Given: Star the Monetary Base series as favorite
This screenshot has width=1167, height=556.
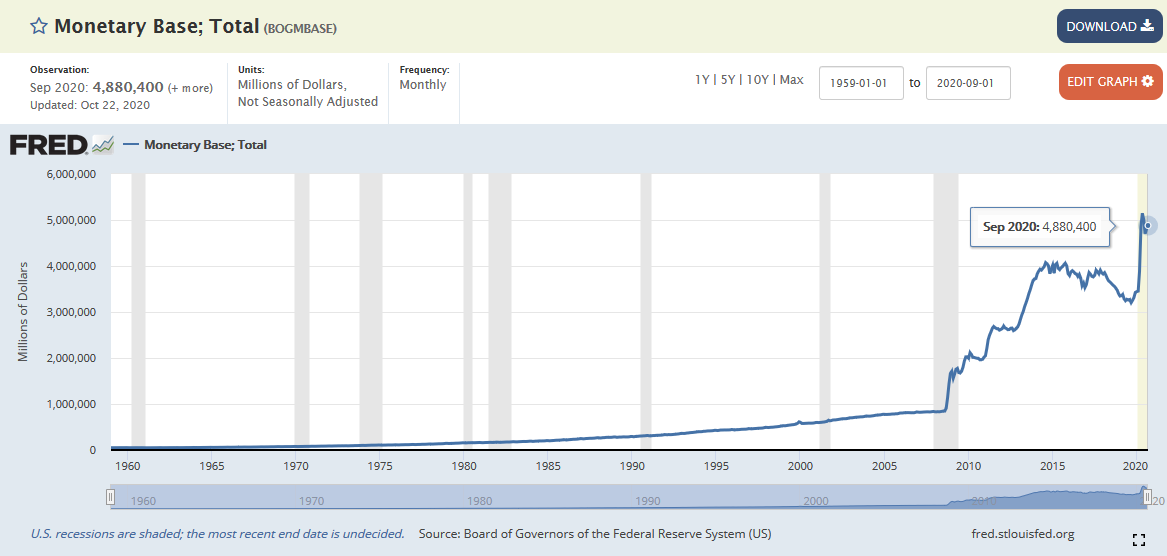Looking at the screenshot, I should [38, 27].
